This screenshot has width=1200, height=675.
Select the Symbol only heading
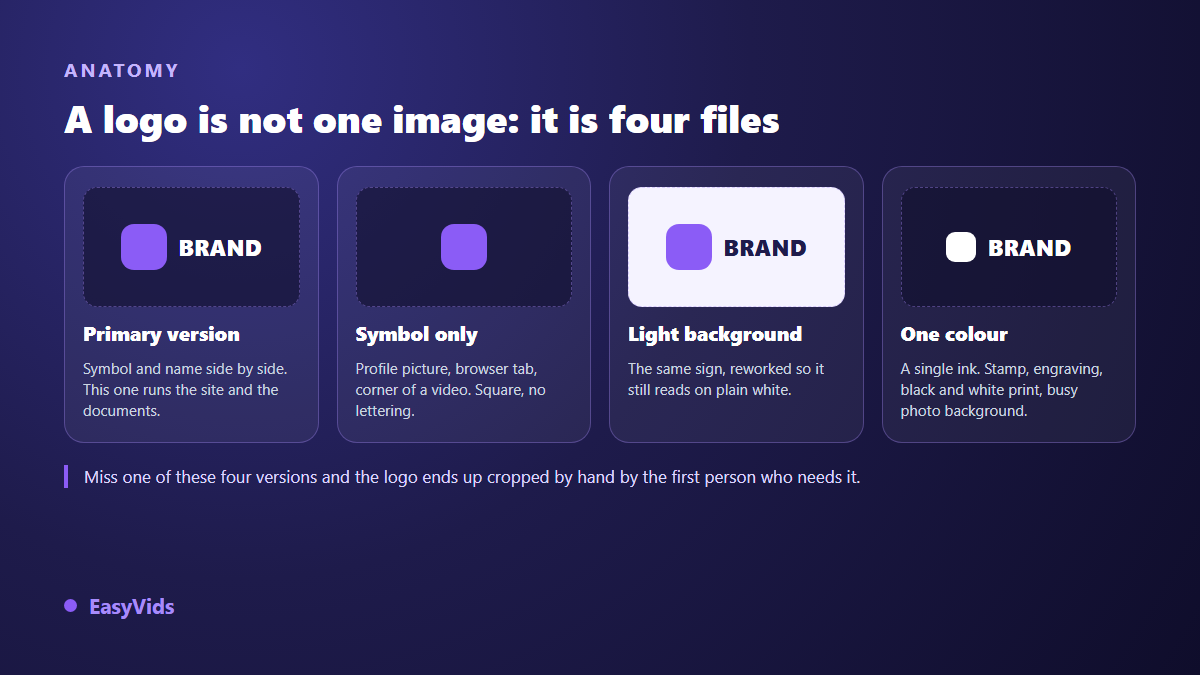pos(417,334)
